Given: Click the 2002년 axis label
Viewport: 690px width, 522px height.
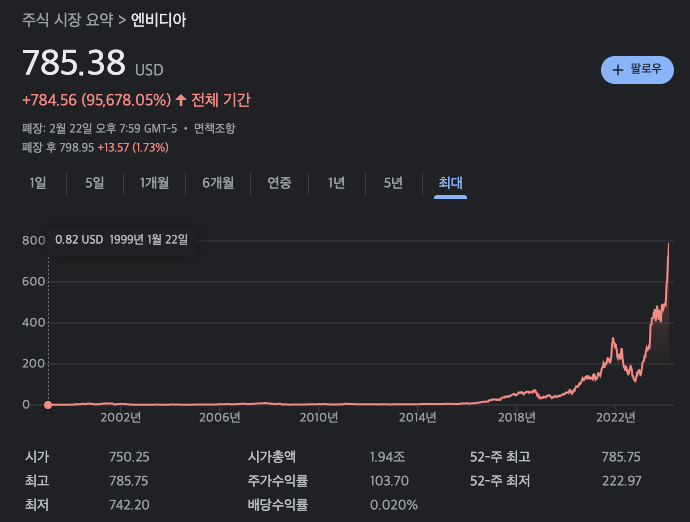Looking at the screenshot, I should [x=121, y=417].
